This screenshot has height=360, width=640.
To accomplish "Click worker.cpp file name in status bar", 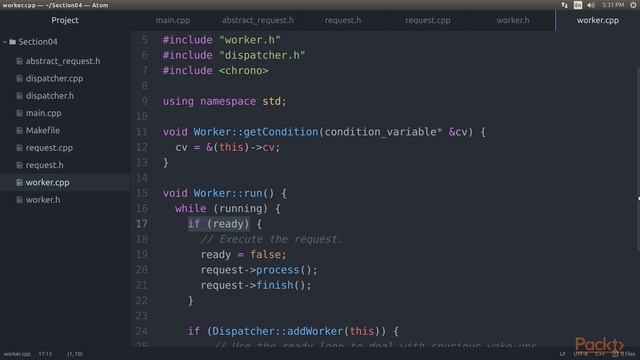I will pyautogui.click(x=17, y=354).
